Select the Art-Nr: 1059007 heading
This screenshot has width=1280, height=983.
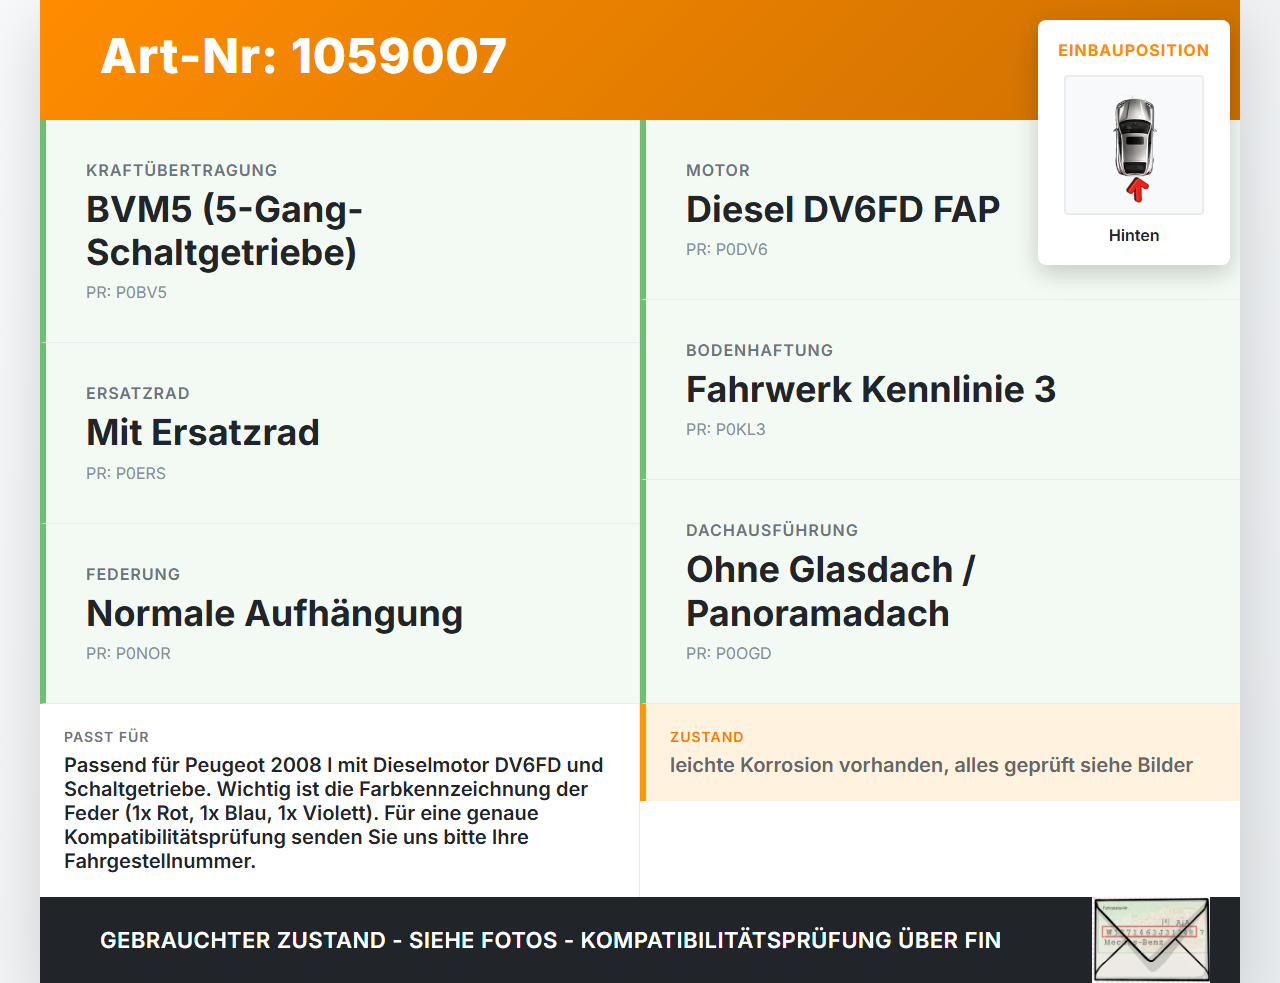tap(304, 56)
